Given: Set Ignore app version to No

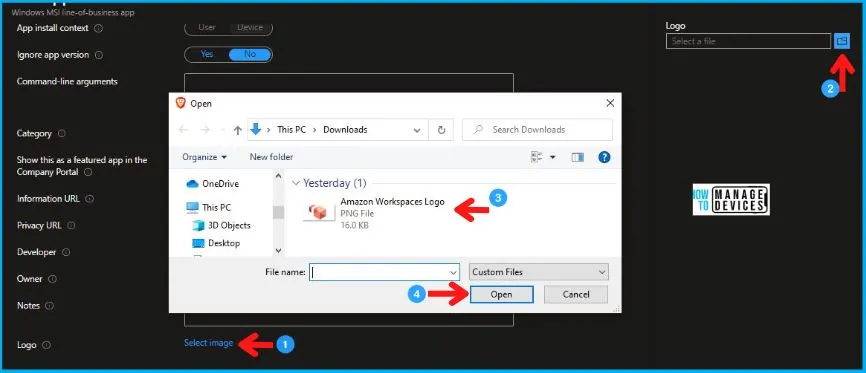Looking at the screenshot, I should (250, 55).
